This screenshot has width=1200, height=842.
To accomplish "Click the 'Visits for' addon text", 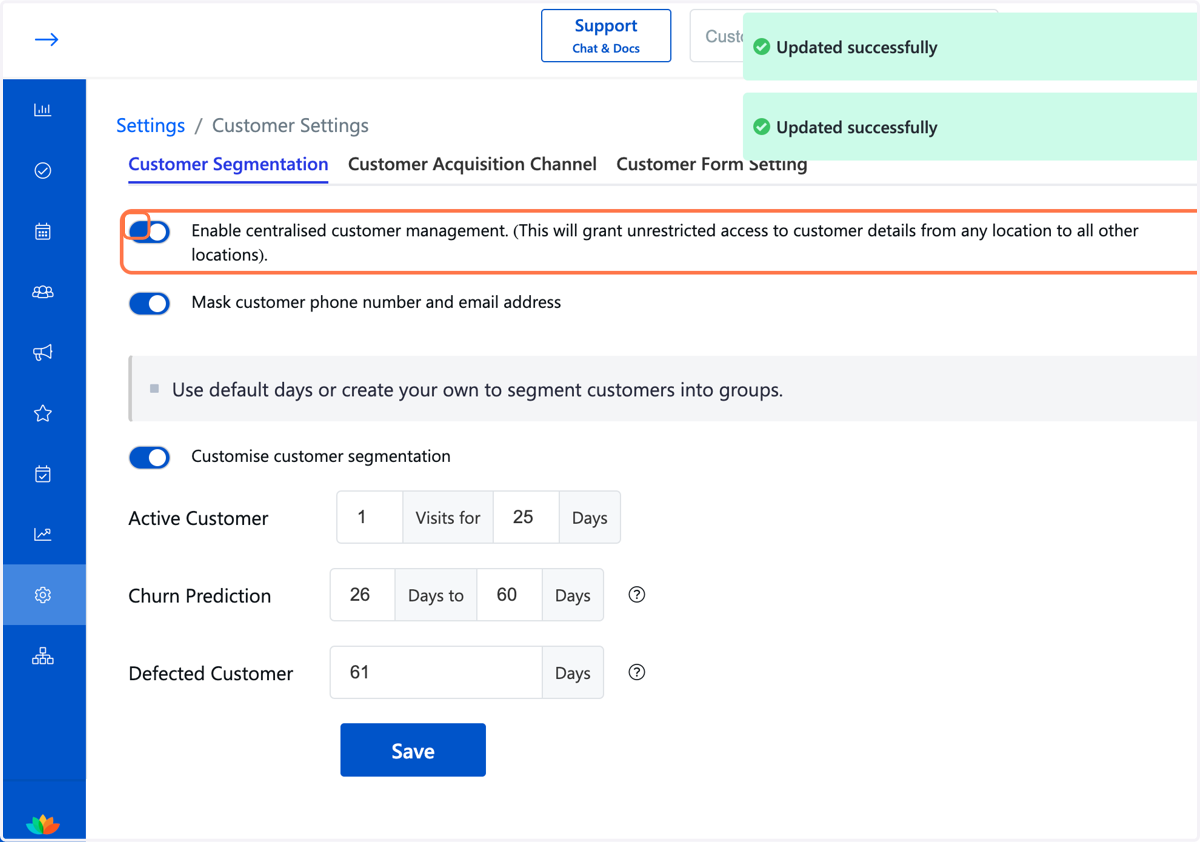I will (448, 518).
